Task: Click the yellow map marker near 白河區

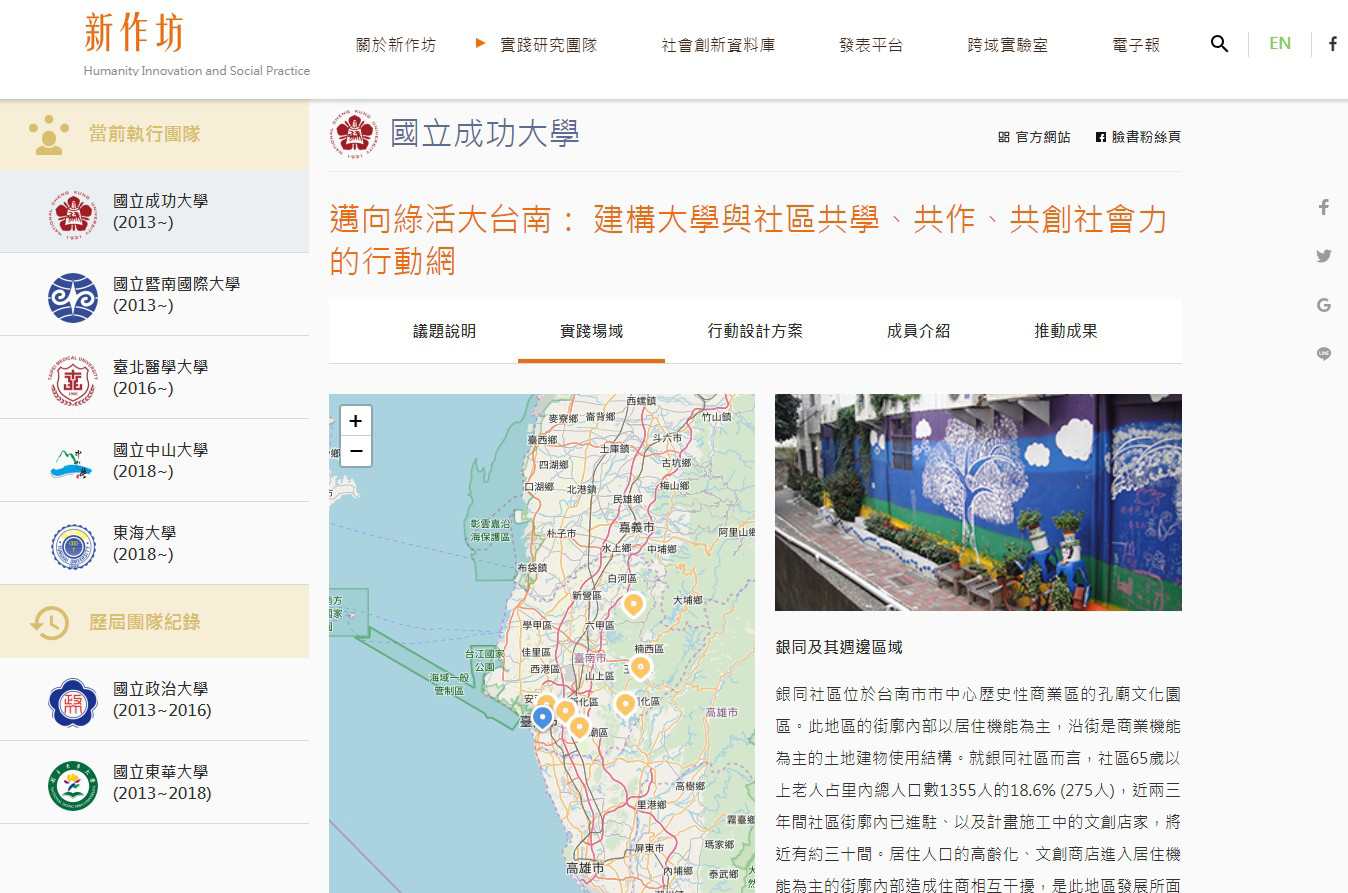Action: 633,605
